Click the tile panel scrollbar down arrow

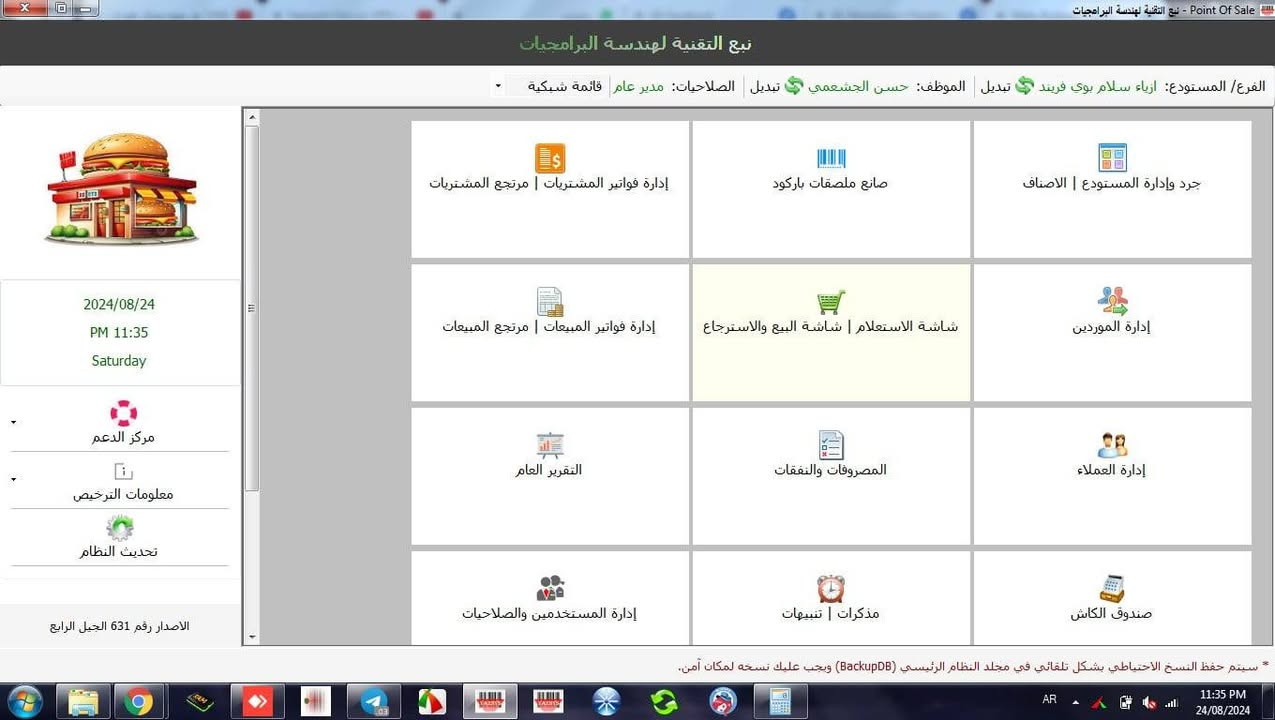pyautogui.click(x=251, y=637)
